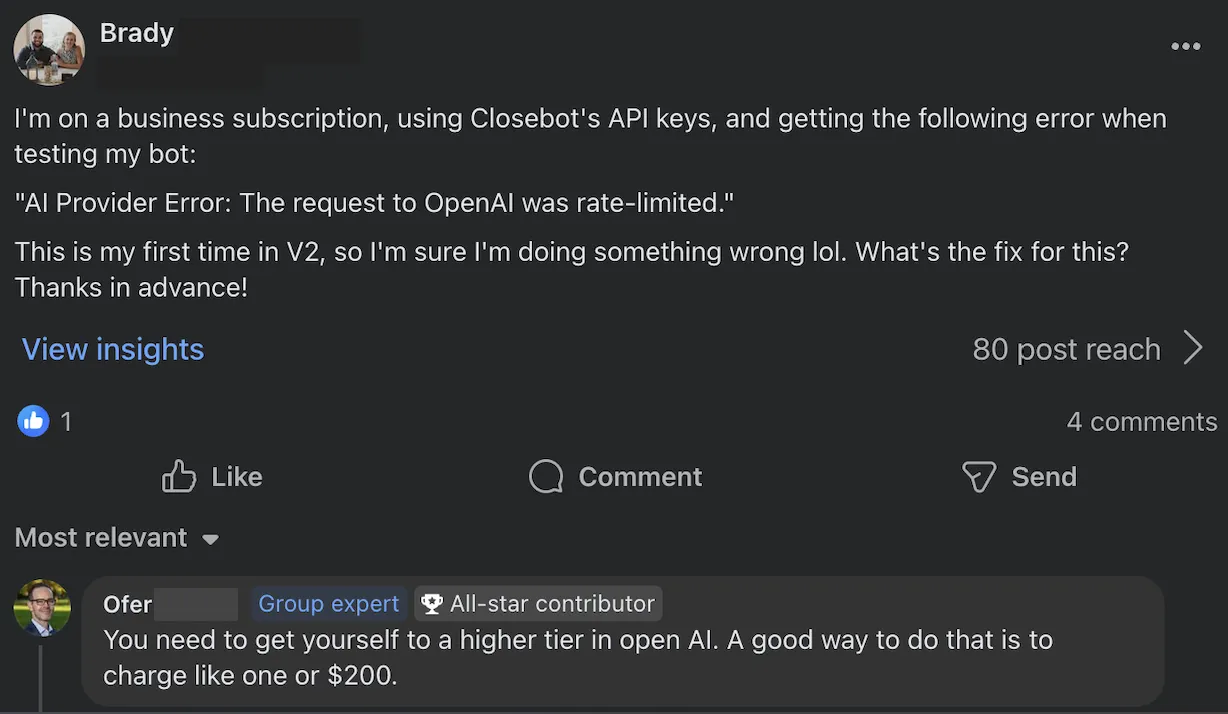Select Brady's name on the post

point(136,32)
